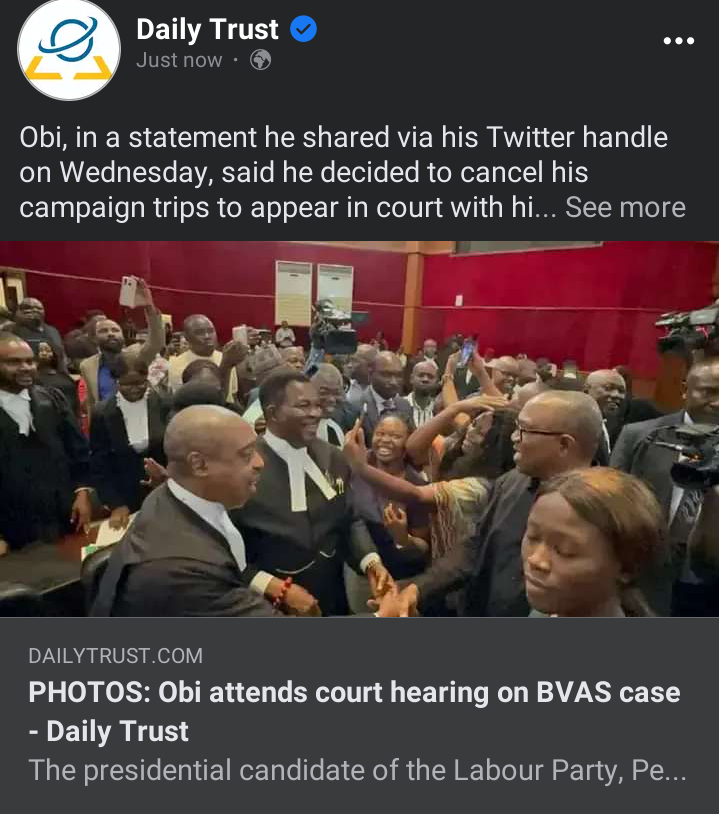719x814 pixels.
Task: Click the '- Daily Trust' headline suffix
Action: click(108, 731)
